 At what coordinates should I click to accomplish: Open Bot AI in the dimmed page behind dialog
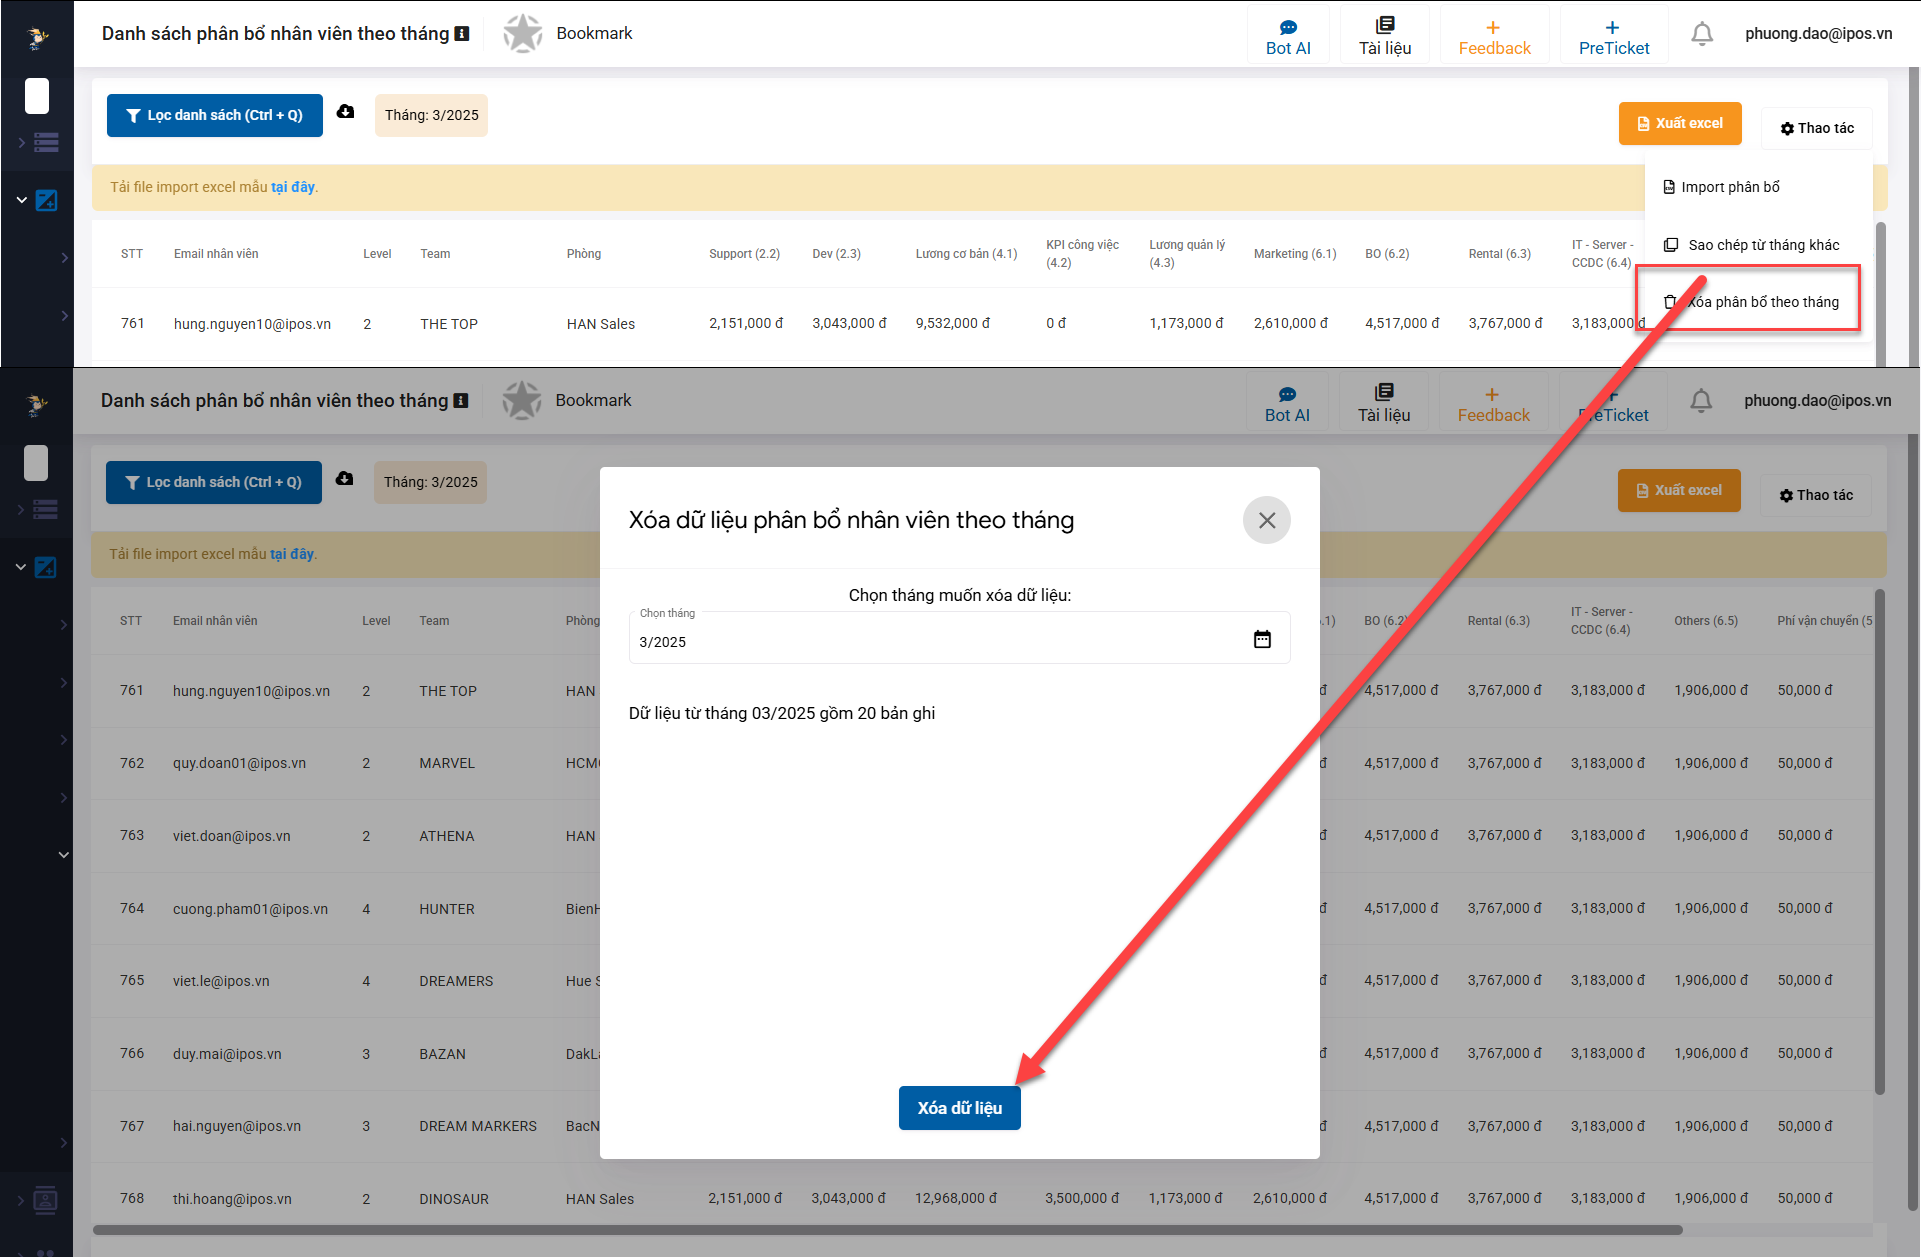[1287, 404]
